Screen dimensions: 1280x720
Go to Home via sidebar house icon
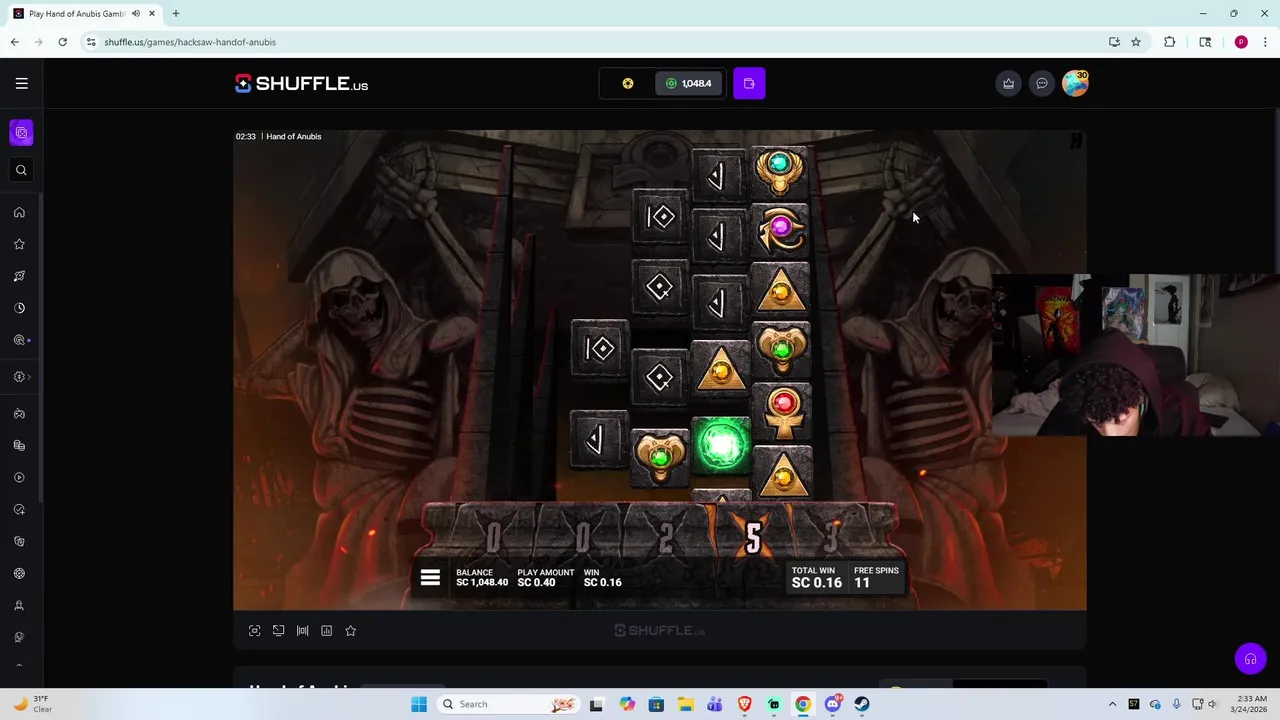(x=19, y=212)
